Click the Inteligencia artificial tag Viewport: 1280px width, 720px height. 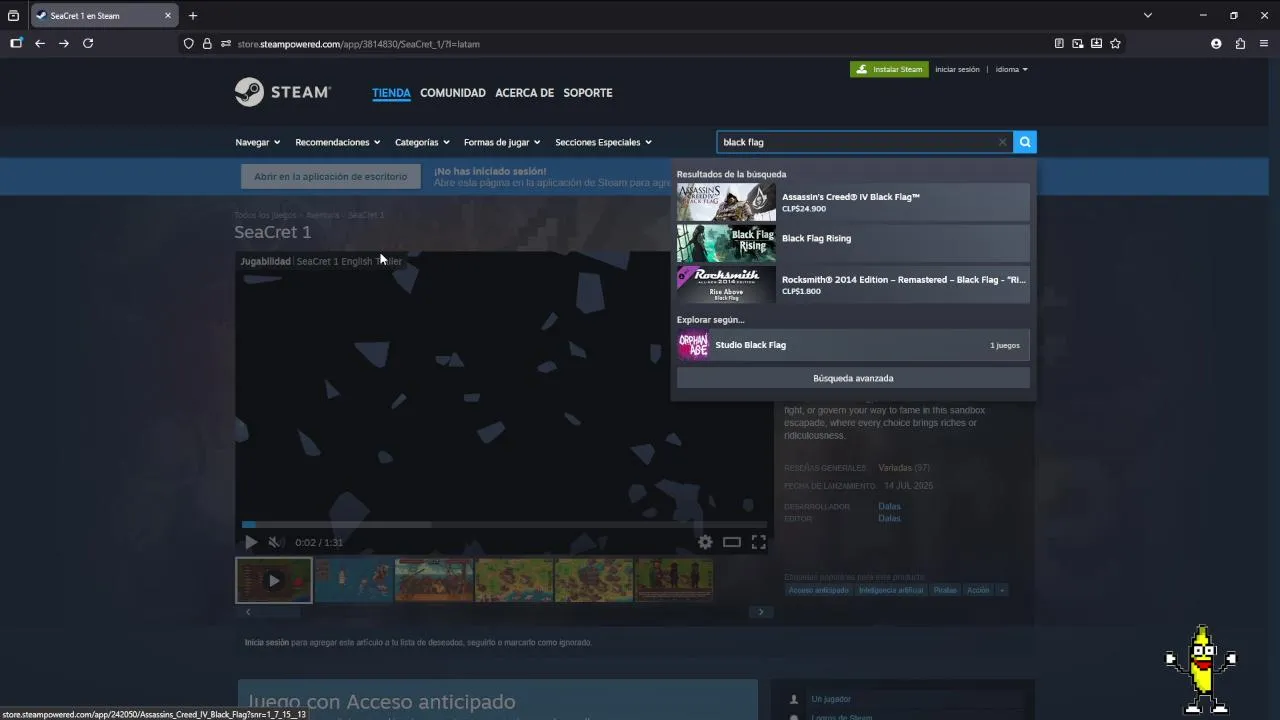(x=891, y=590)
